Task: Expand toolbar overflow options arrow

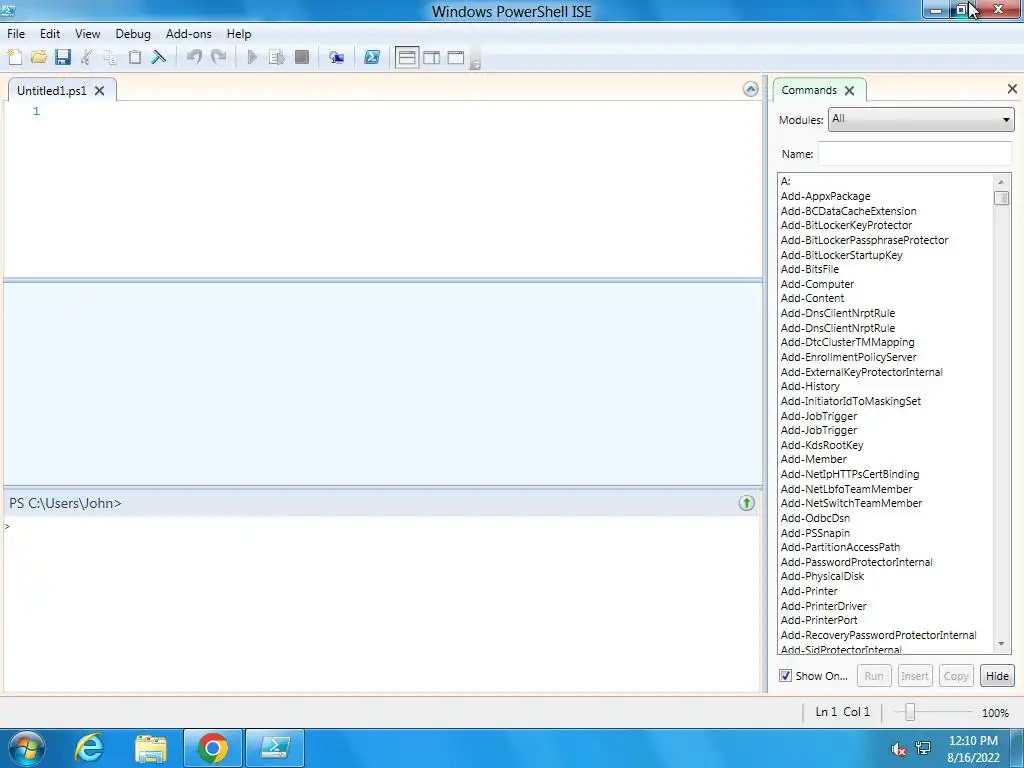Action: (x=475, y=63)
